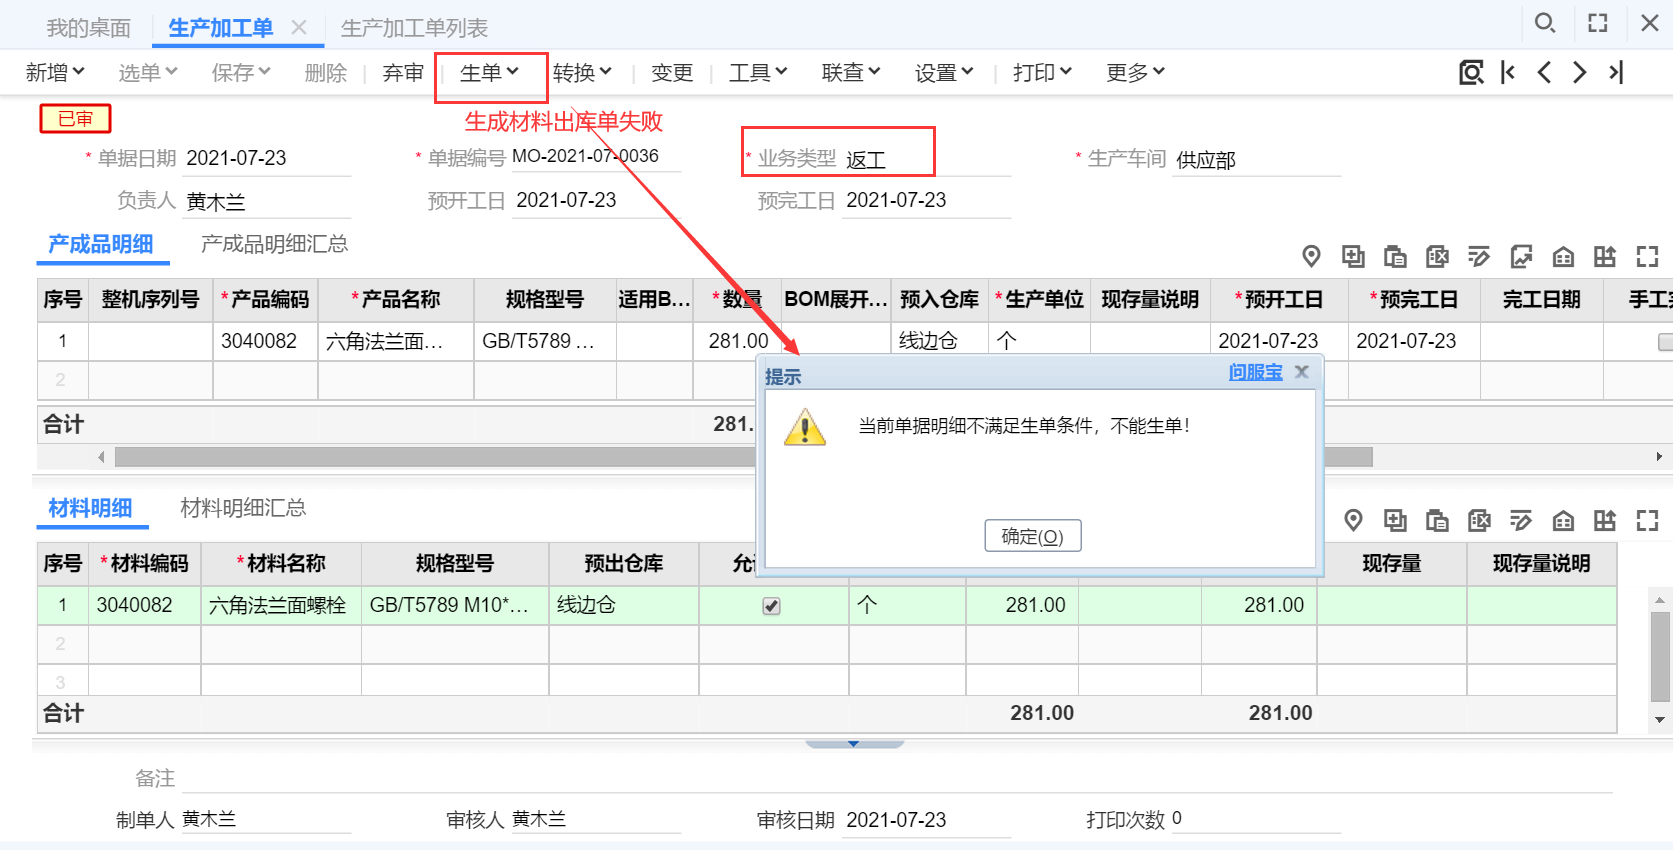Click the left scroll arrow under 产成品明细 grid
The image size is (1673, 850).
101,457
